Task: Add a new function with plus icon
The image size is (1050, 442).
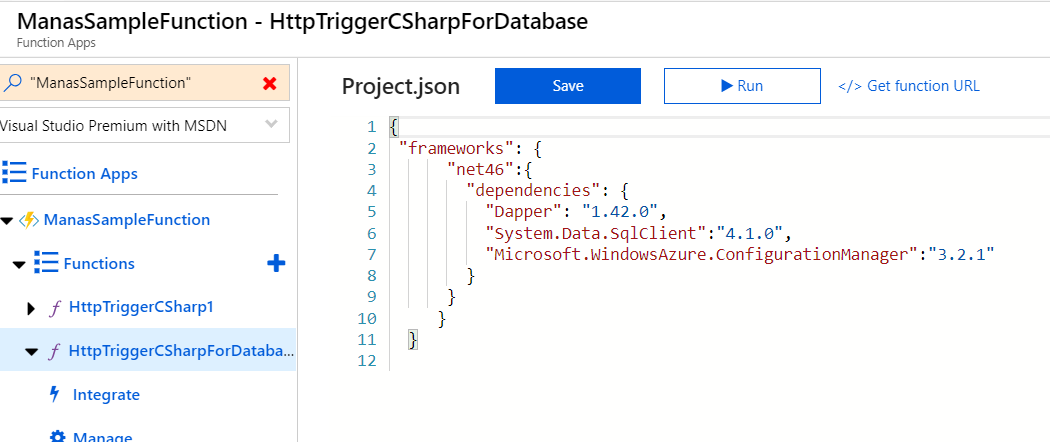Action: point(276,263)
